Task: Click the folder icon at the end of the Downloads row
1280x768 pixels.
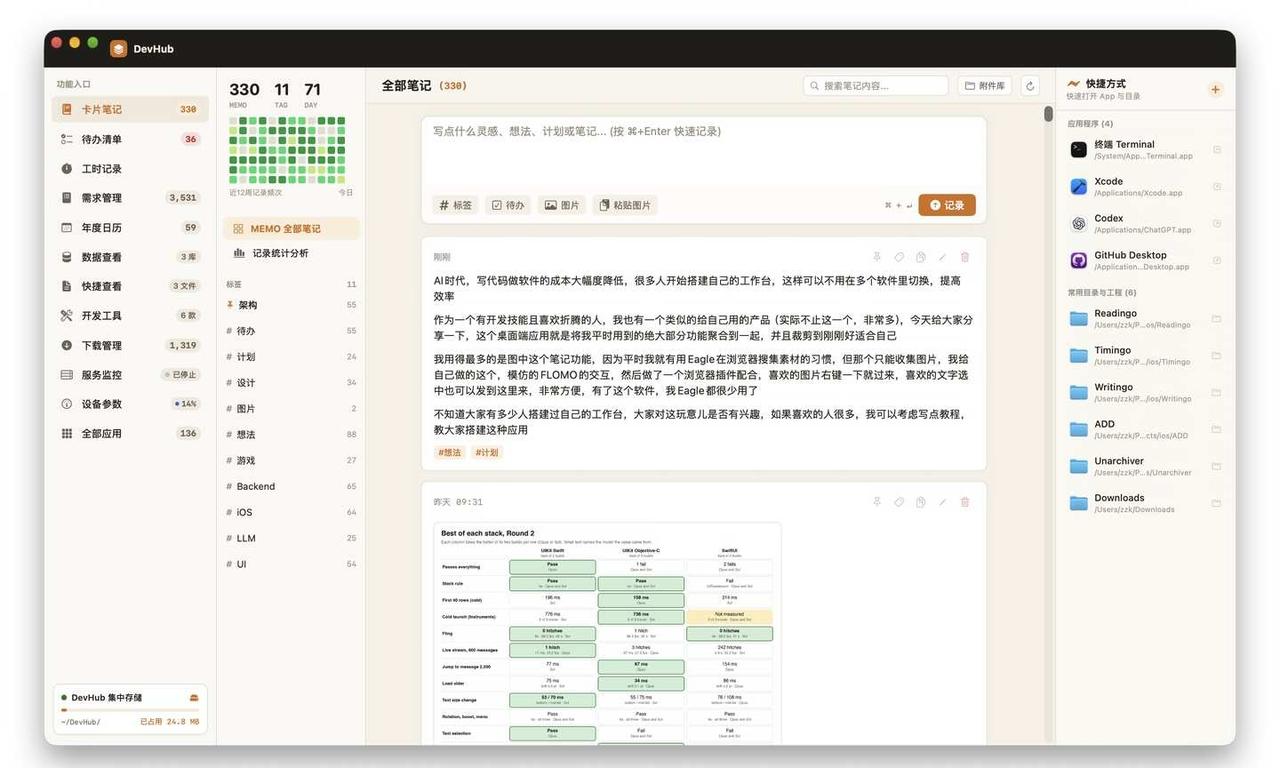Action: (x=1217, y=503)
